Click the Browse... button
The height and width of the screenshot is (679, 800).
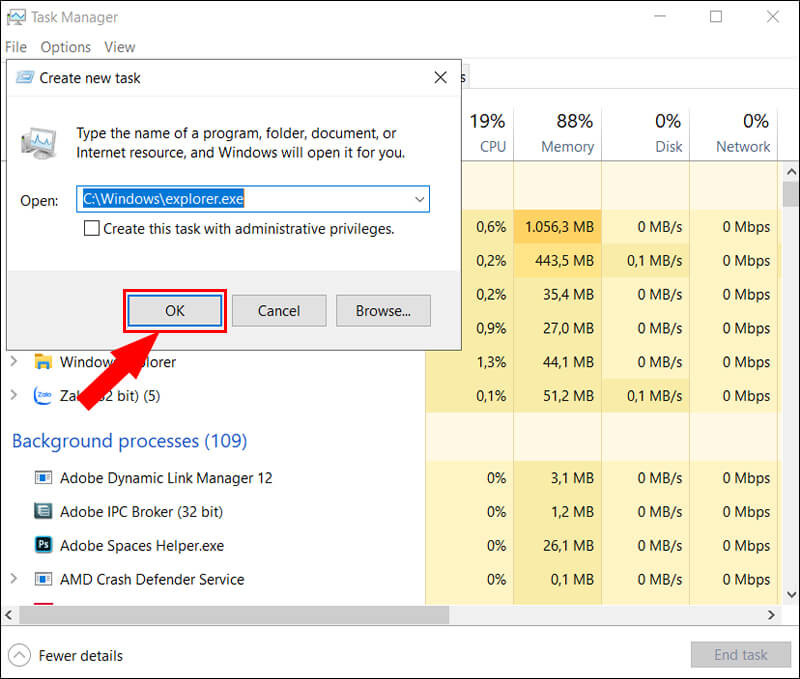coord(383,311)
